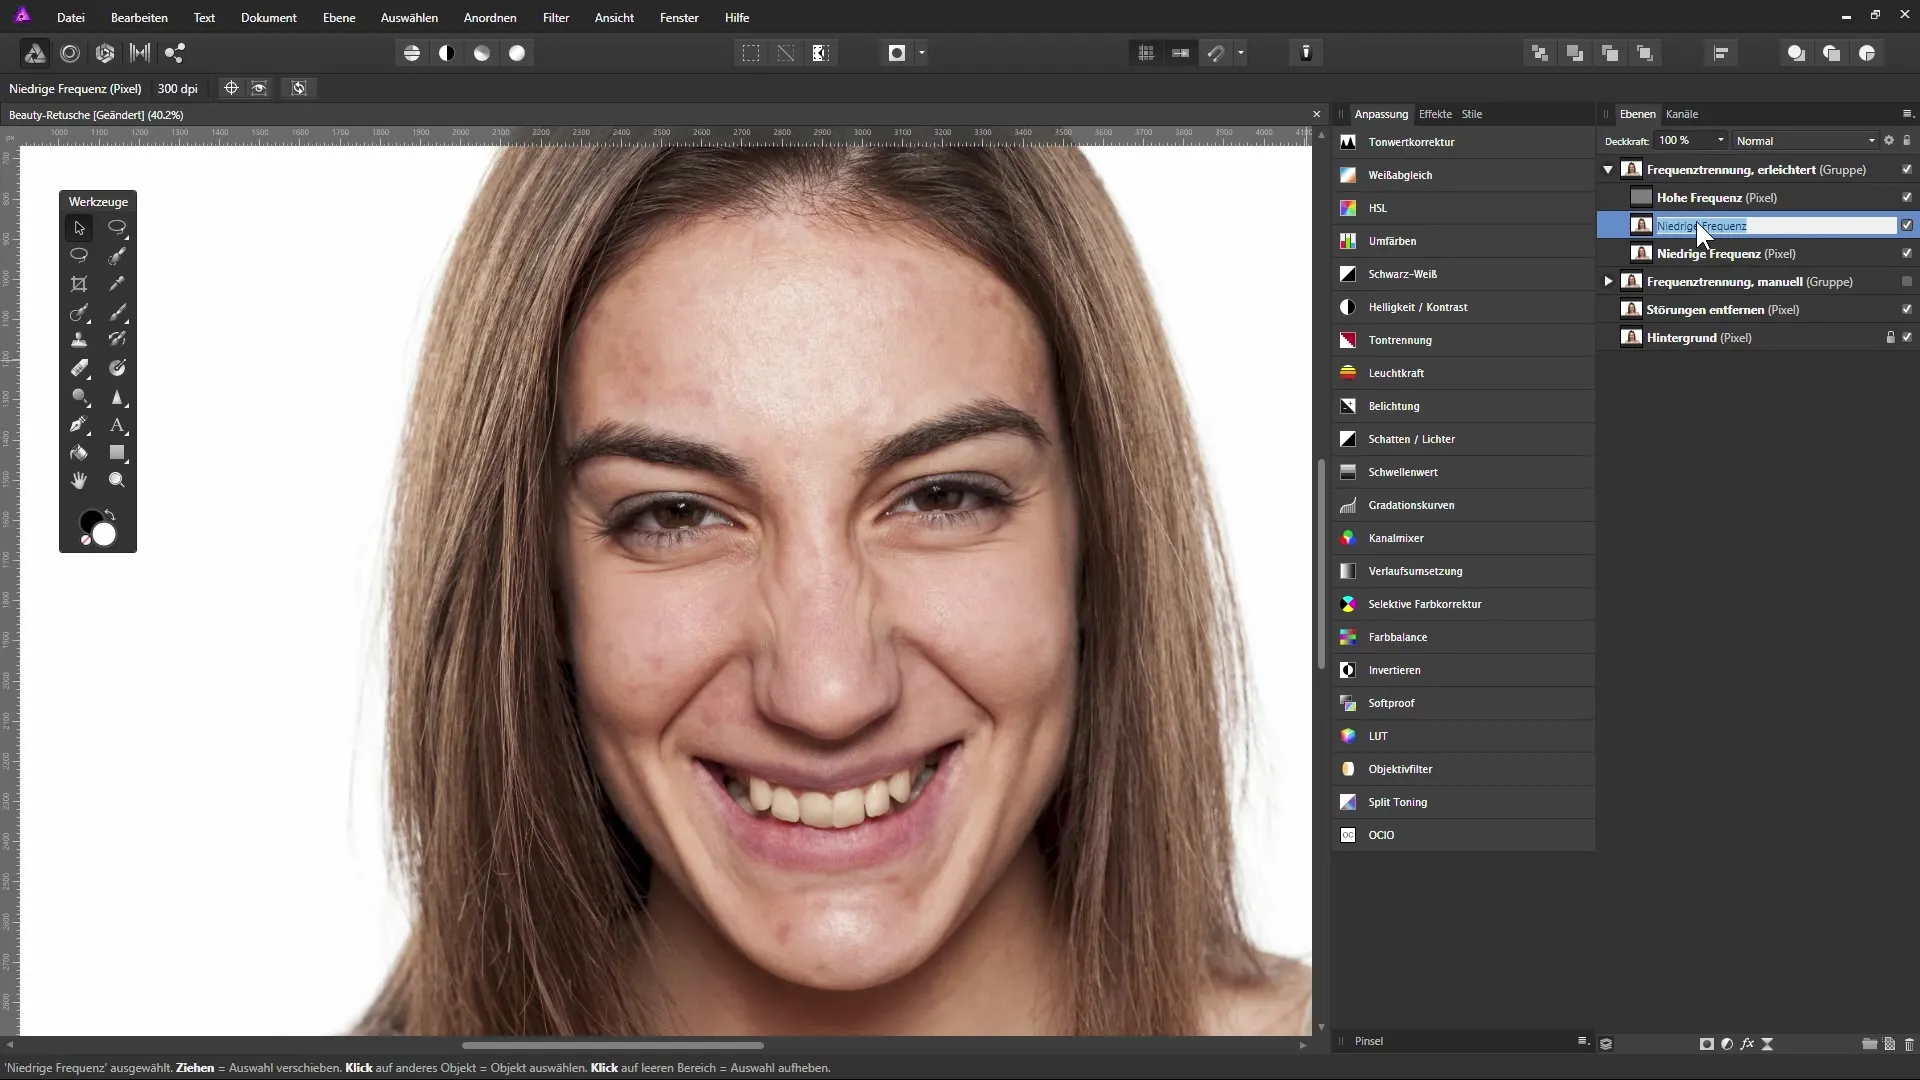The height and width of the screenshot is (1080, 1920).
Task: Add a Tonwertkorrektur adjustment
Action: [x=1463, y=142]
